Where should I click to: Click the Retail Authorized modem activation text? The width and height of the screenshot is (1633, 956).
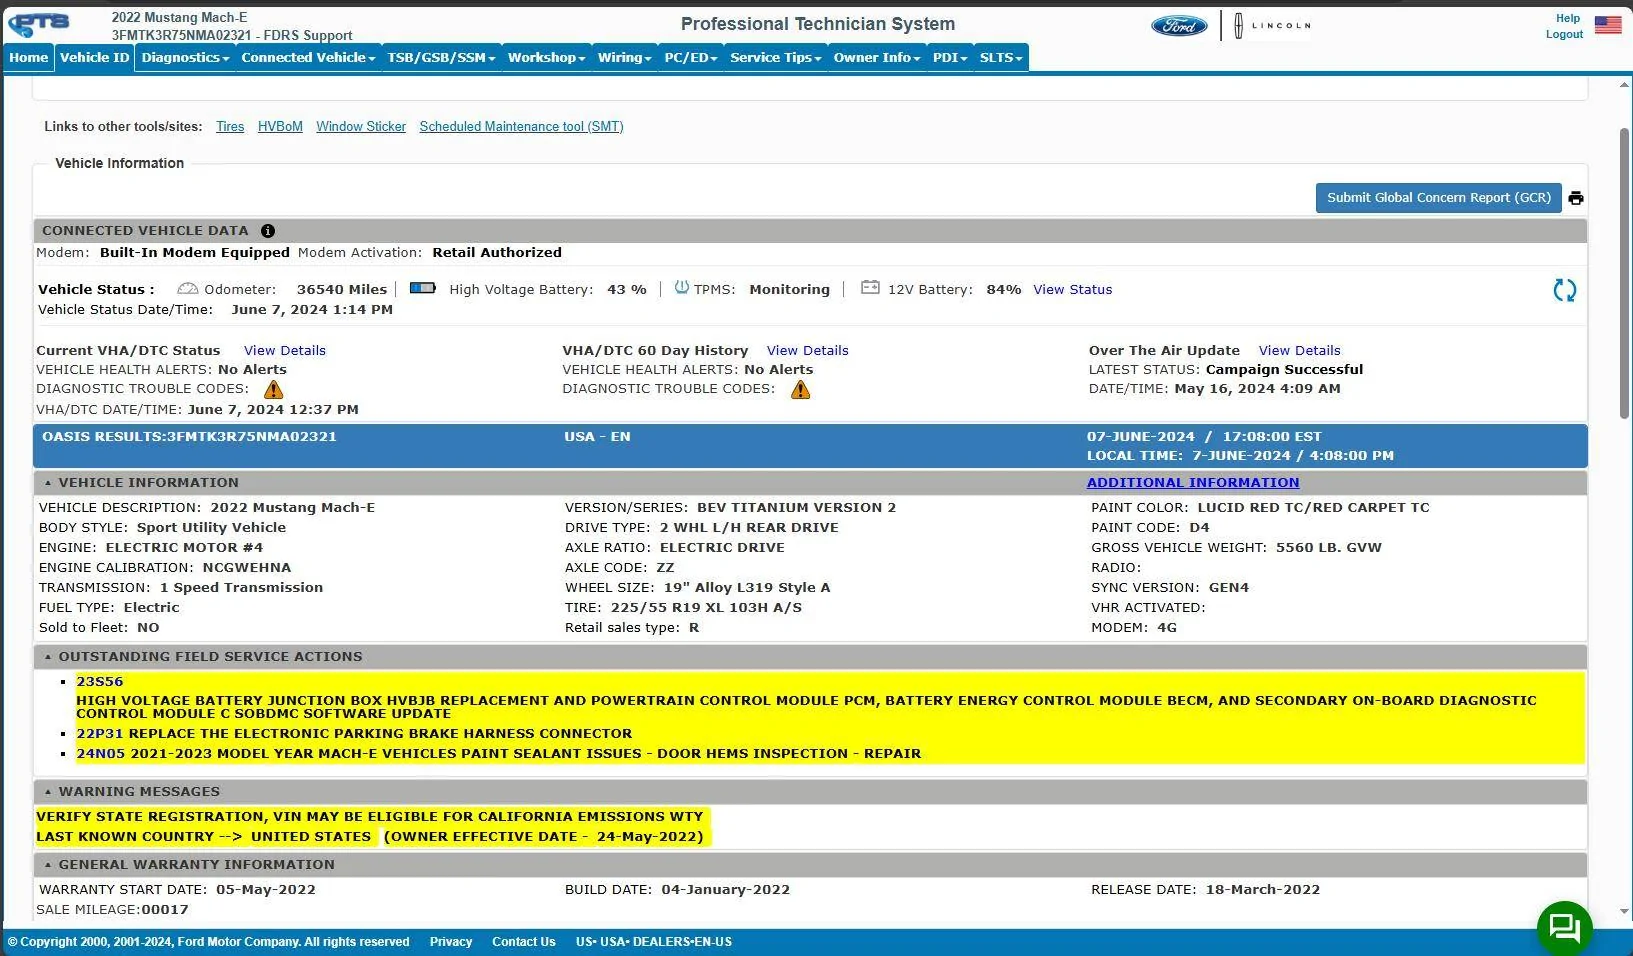(x=497, y=253)
